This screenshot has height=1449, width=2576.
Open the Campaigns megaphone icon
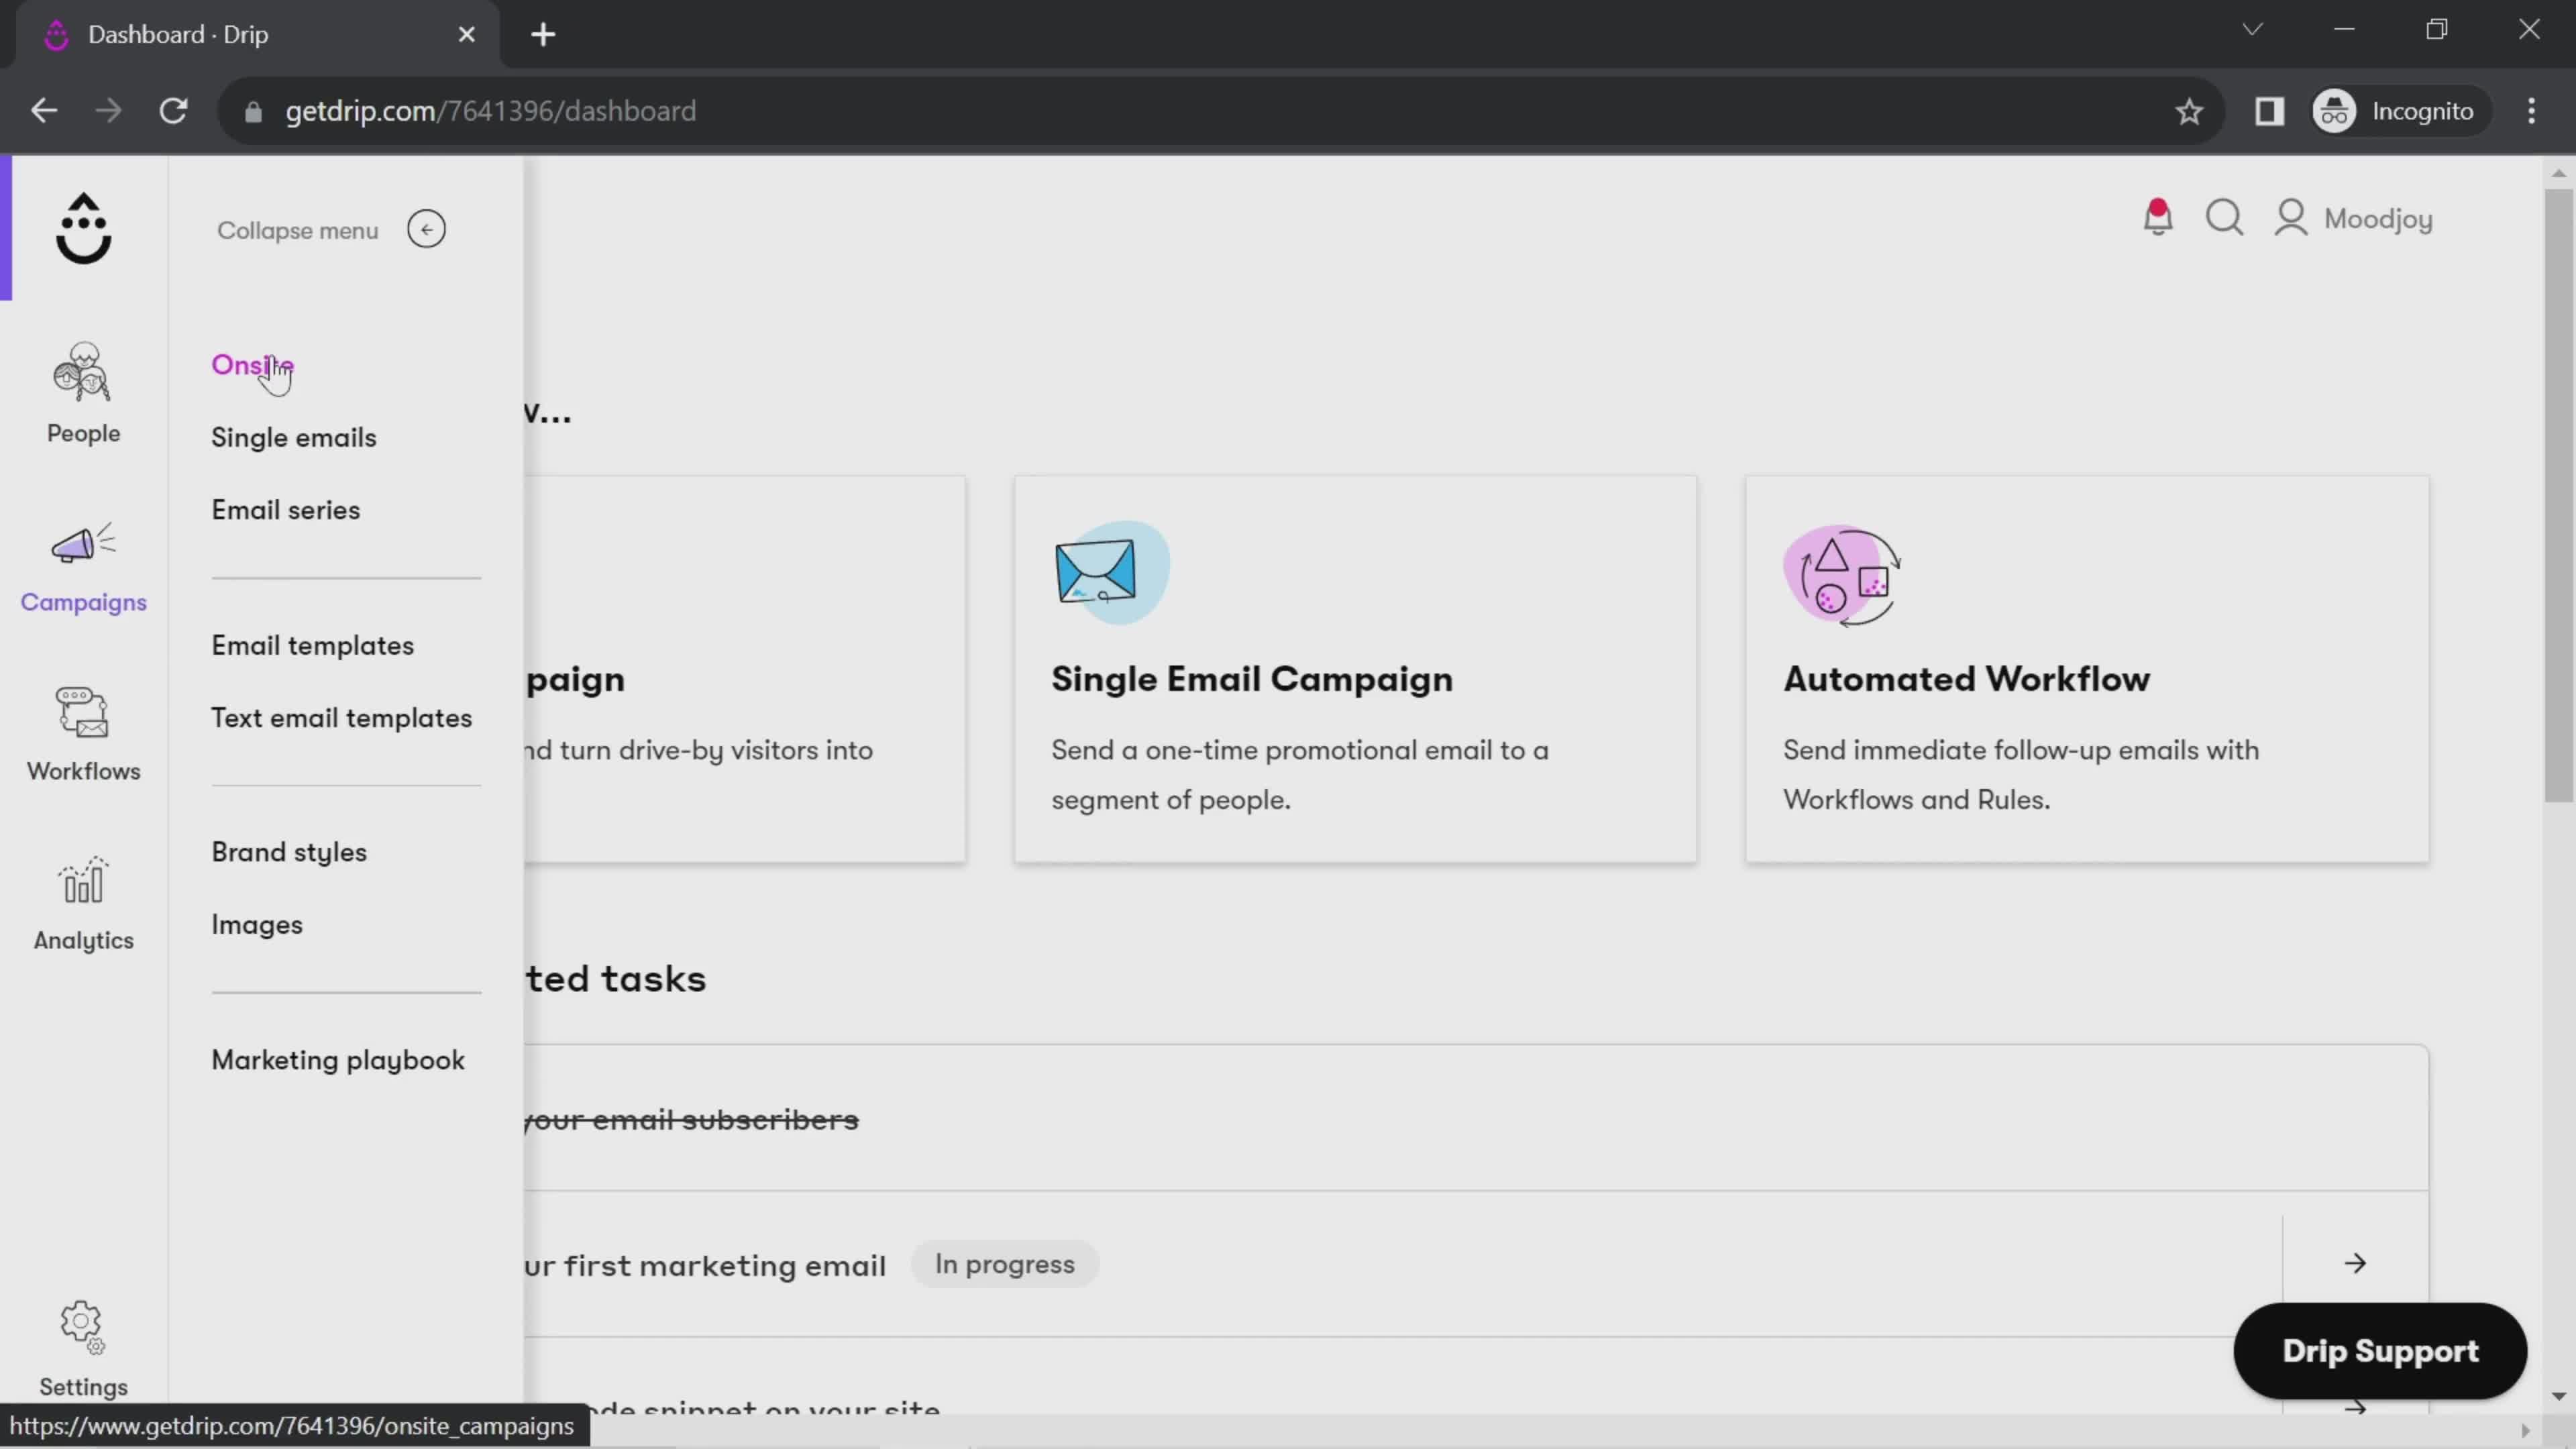(x=83, y=543)
